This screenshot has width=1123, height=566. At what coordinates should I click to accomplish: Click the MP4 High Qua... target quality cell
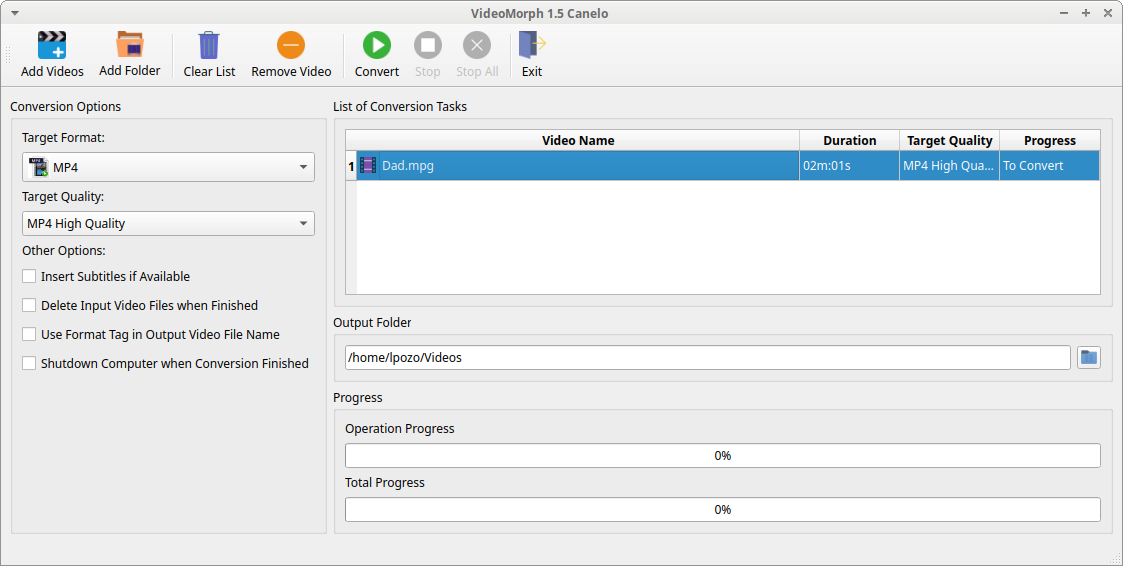(x=950, y=166)
